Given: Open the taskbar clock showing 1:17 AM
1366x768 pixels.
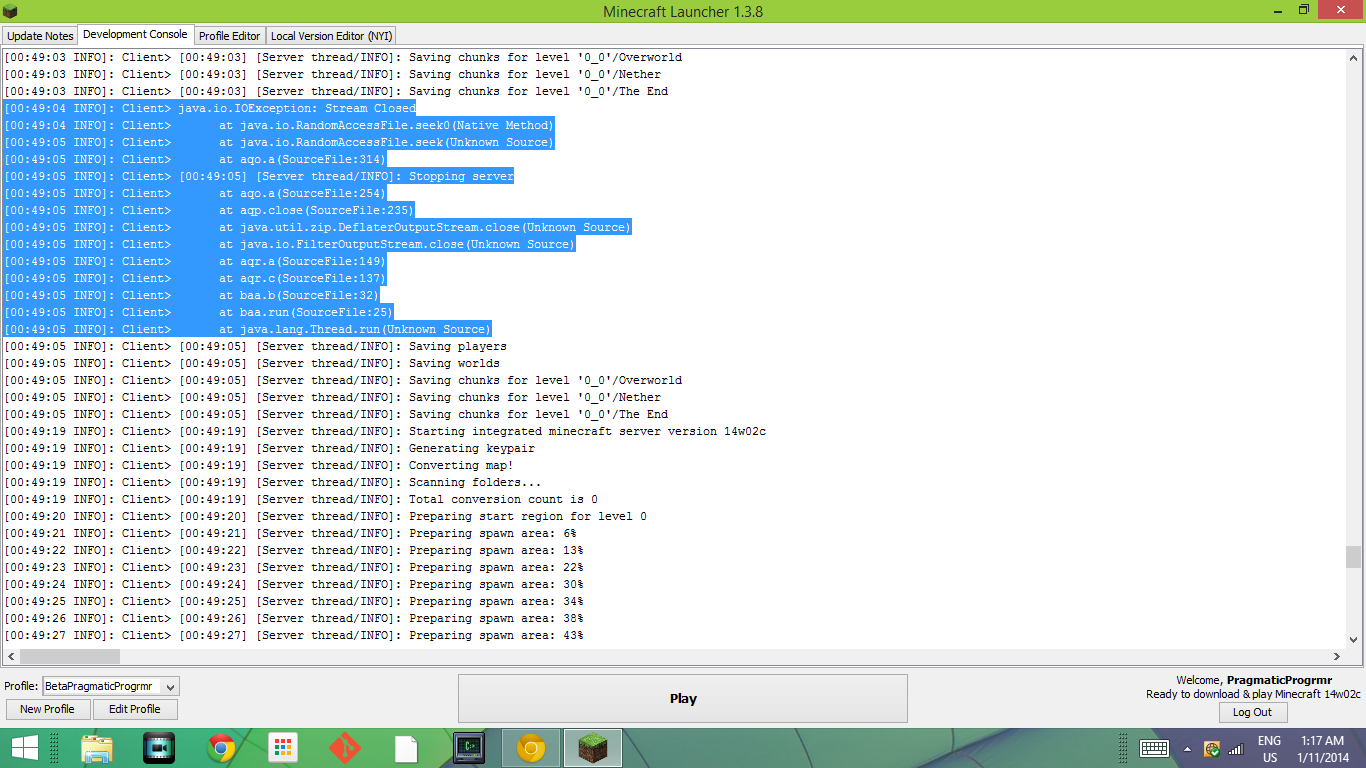Looking at the screenshot, I should click(x=1322, y=749).
